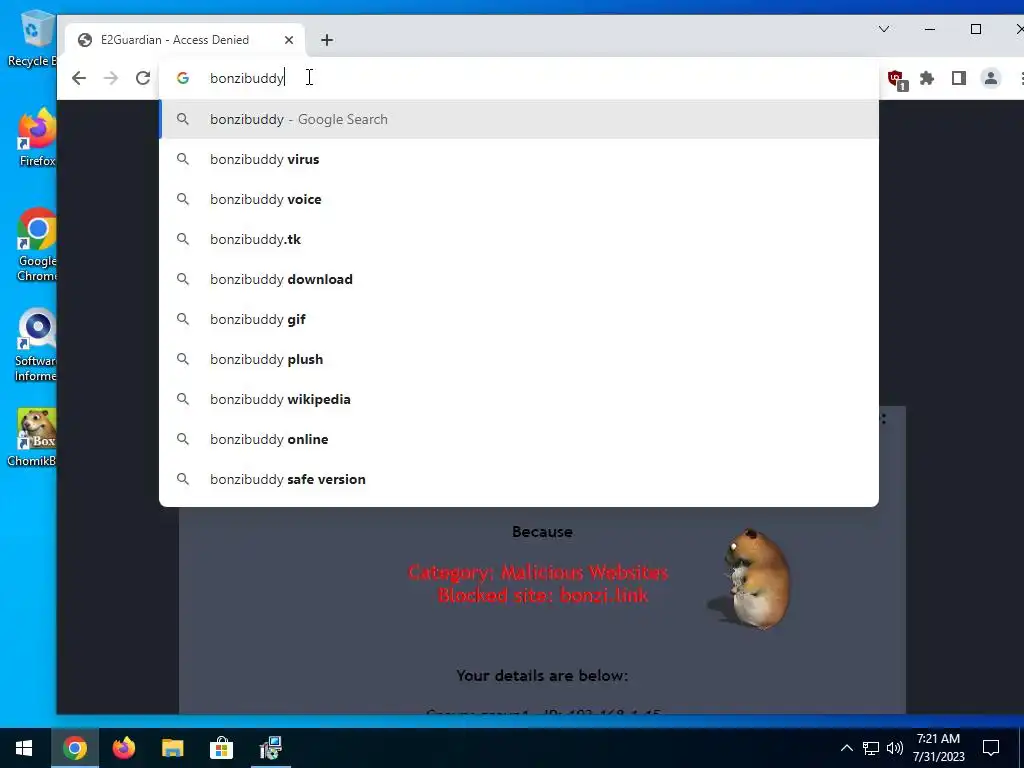
Task: Select the Software Informer desktop shortcut
Action: [36, 345]
